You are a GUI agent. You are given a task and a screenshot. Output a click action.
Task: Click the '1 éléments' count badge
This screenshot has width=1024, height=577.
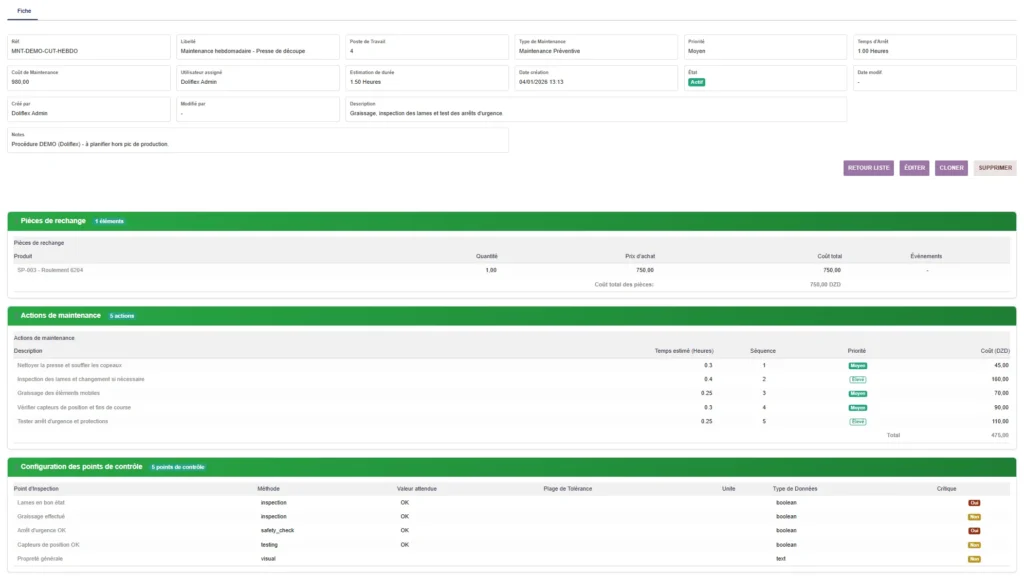click(109, 221)
